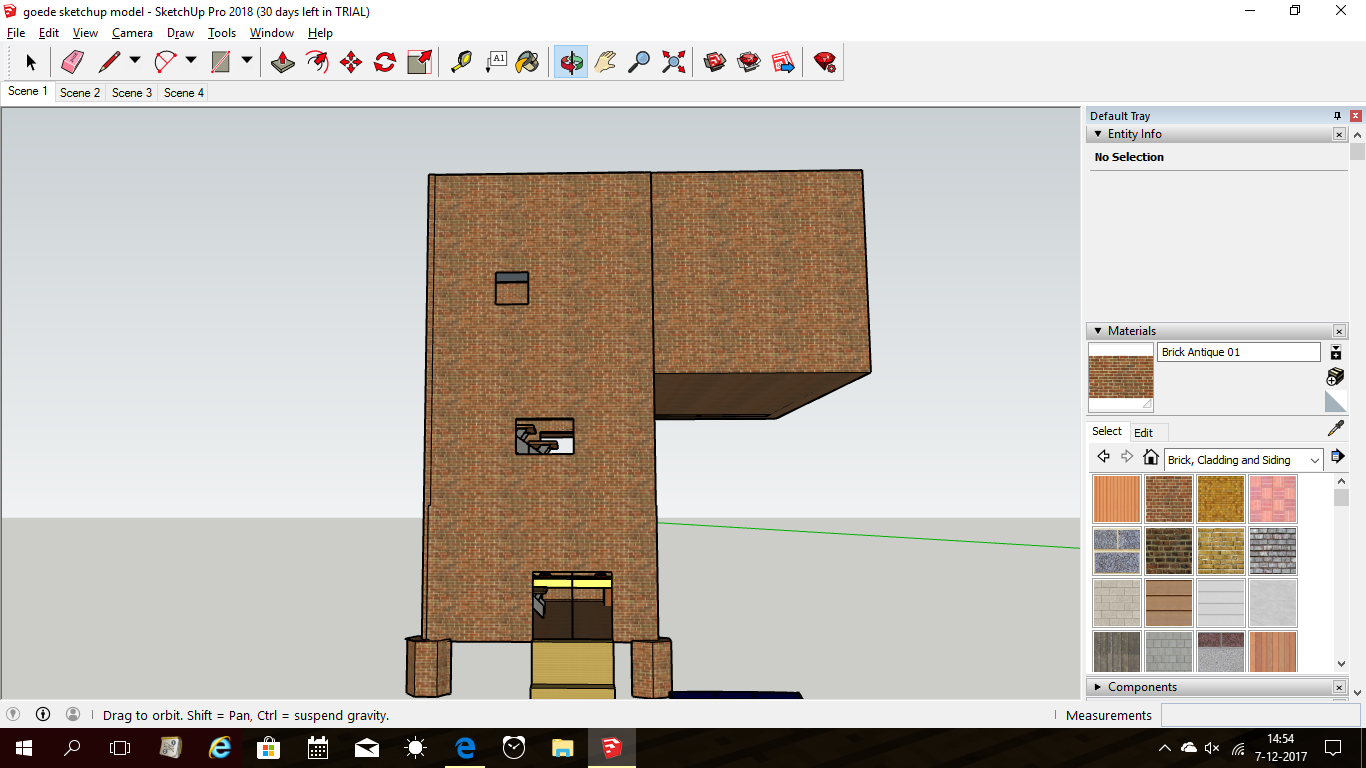Go to materials home collection
Image resolution: width=1366 pixels, height=768 pixels.
click(x=1151, y=458)
